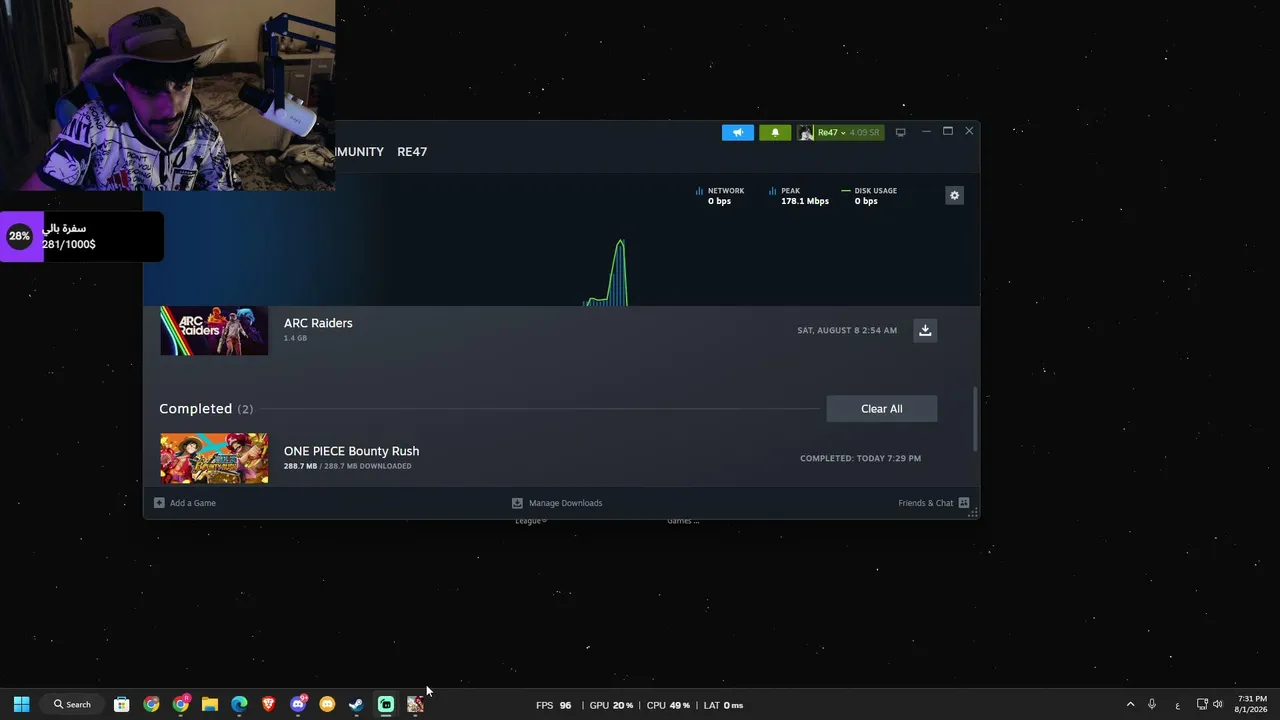Select the ONE PIECE Bounty Rush title
Viewport: 1280px width, 720px height.
click(351, 451)
